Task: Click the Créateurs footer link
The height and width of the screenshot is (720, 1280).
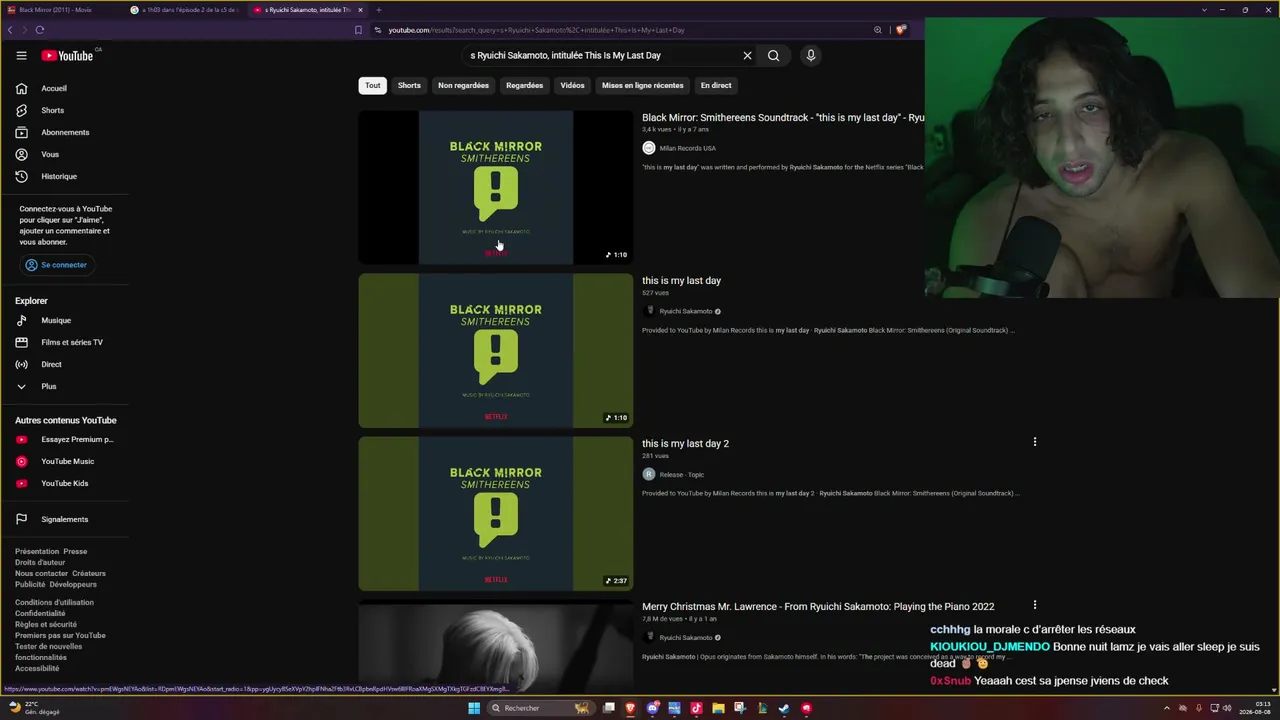Action: (x=89, y=573)
